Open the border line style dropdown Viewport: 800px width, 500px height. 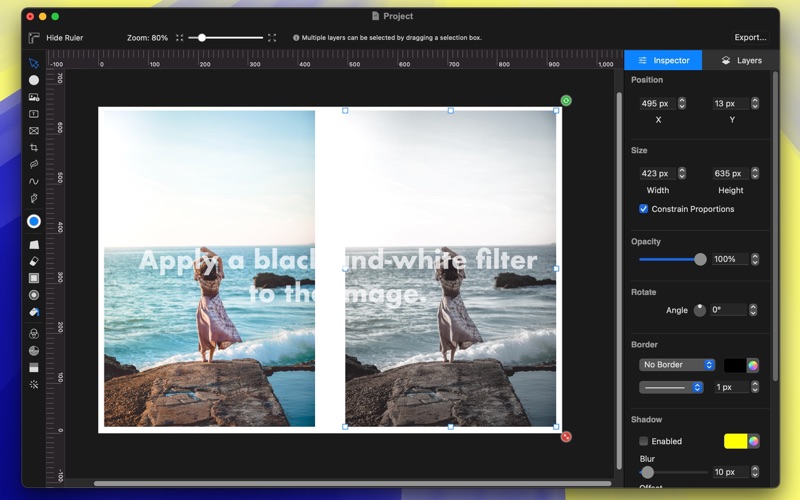(671, 387)
